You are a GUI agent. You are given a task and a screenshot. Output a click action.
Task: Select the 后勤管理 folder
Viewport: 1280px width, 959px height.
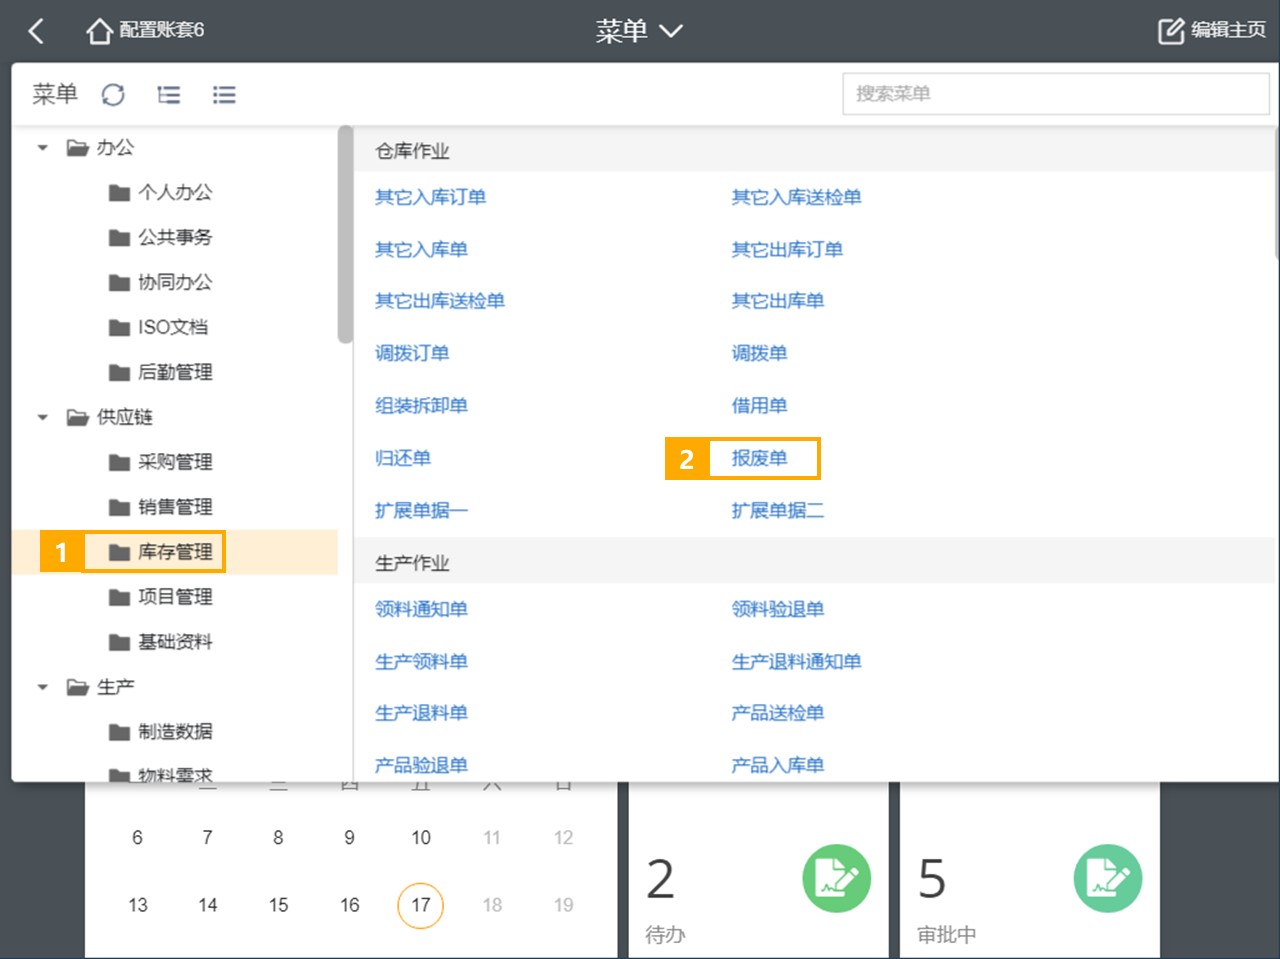pos(160,373)
